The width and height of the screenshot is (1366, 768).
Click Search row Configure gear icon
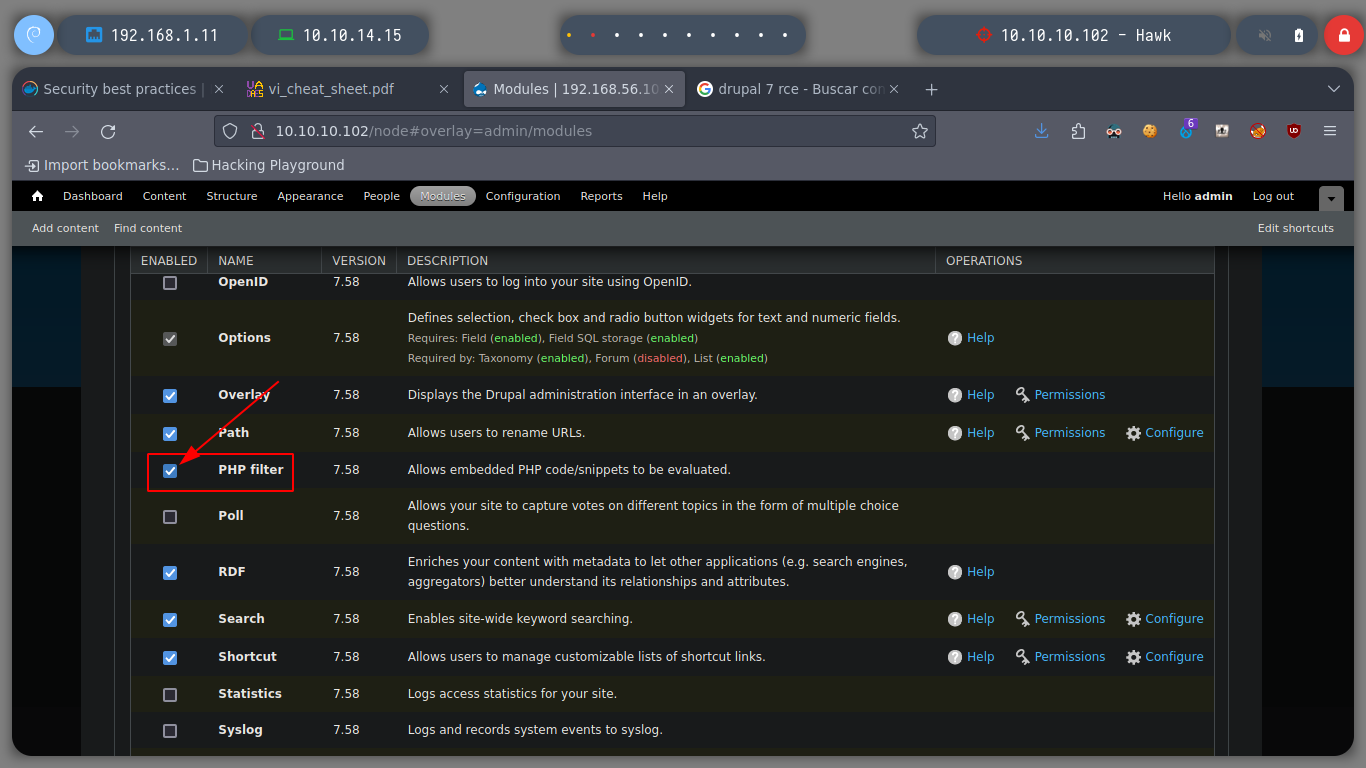point(1133,619)
